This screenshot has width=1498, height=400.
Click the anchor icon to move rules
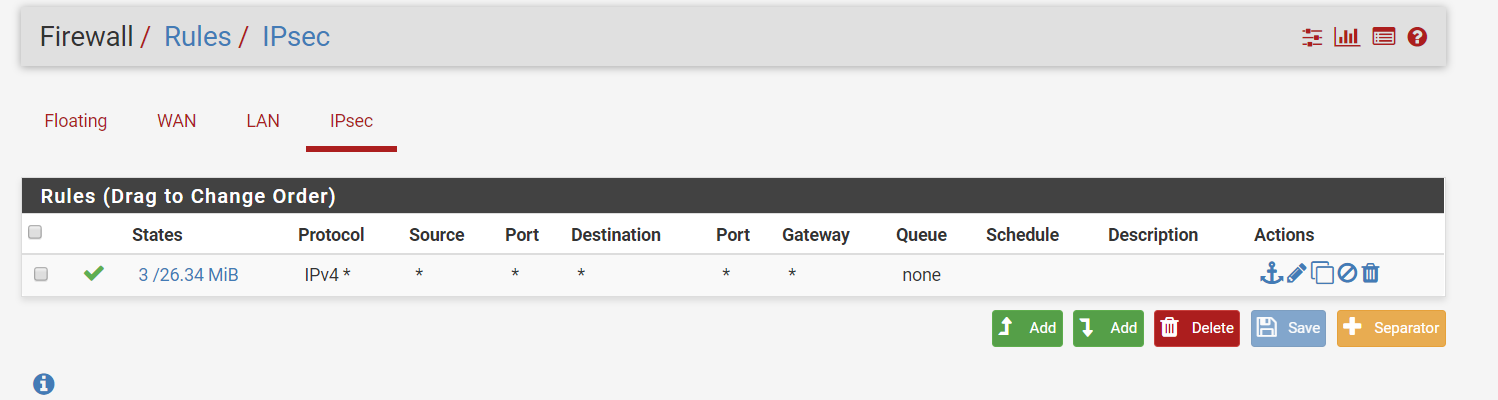coord(1270,273)
